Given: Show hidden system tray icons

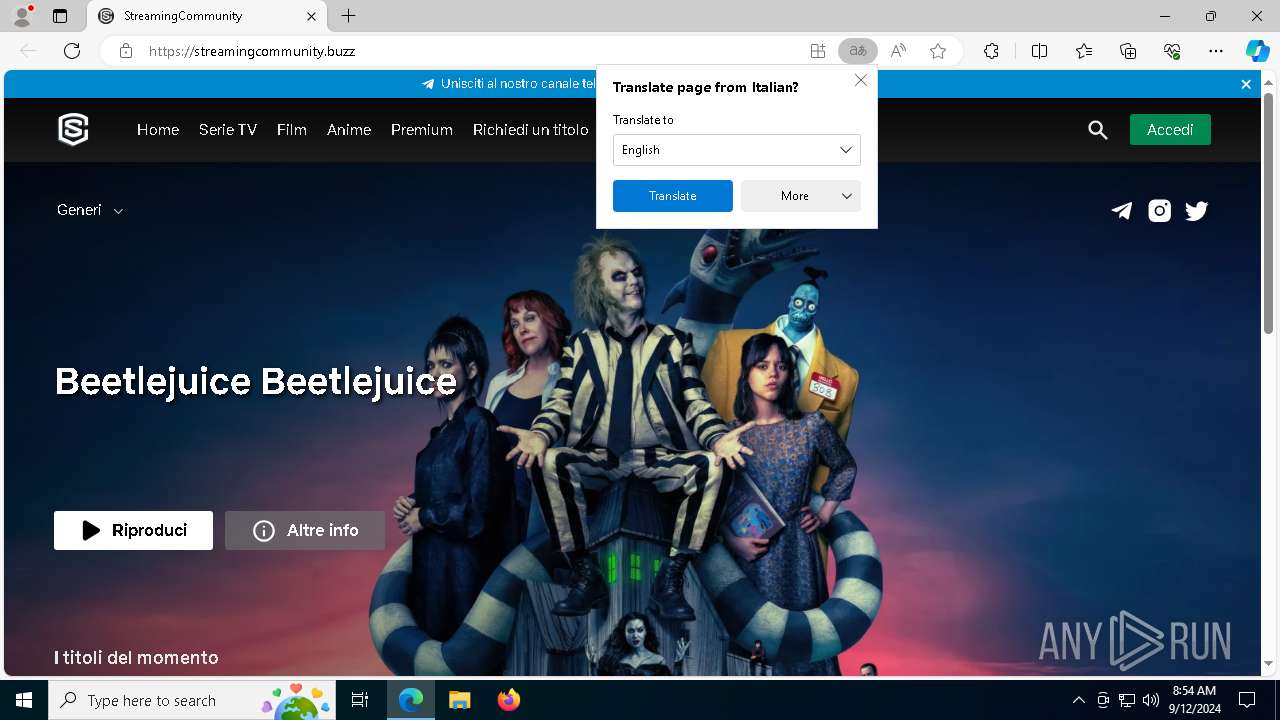Looking at the screenshot, I should click(x=1078, y=700).
